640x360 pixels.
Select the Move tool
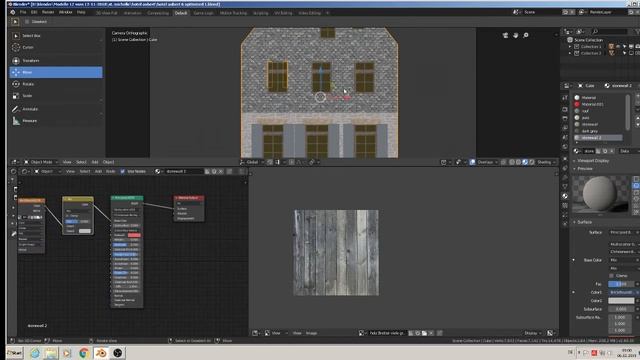pos(56,72)
